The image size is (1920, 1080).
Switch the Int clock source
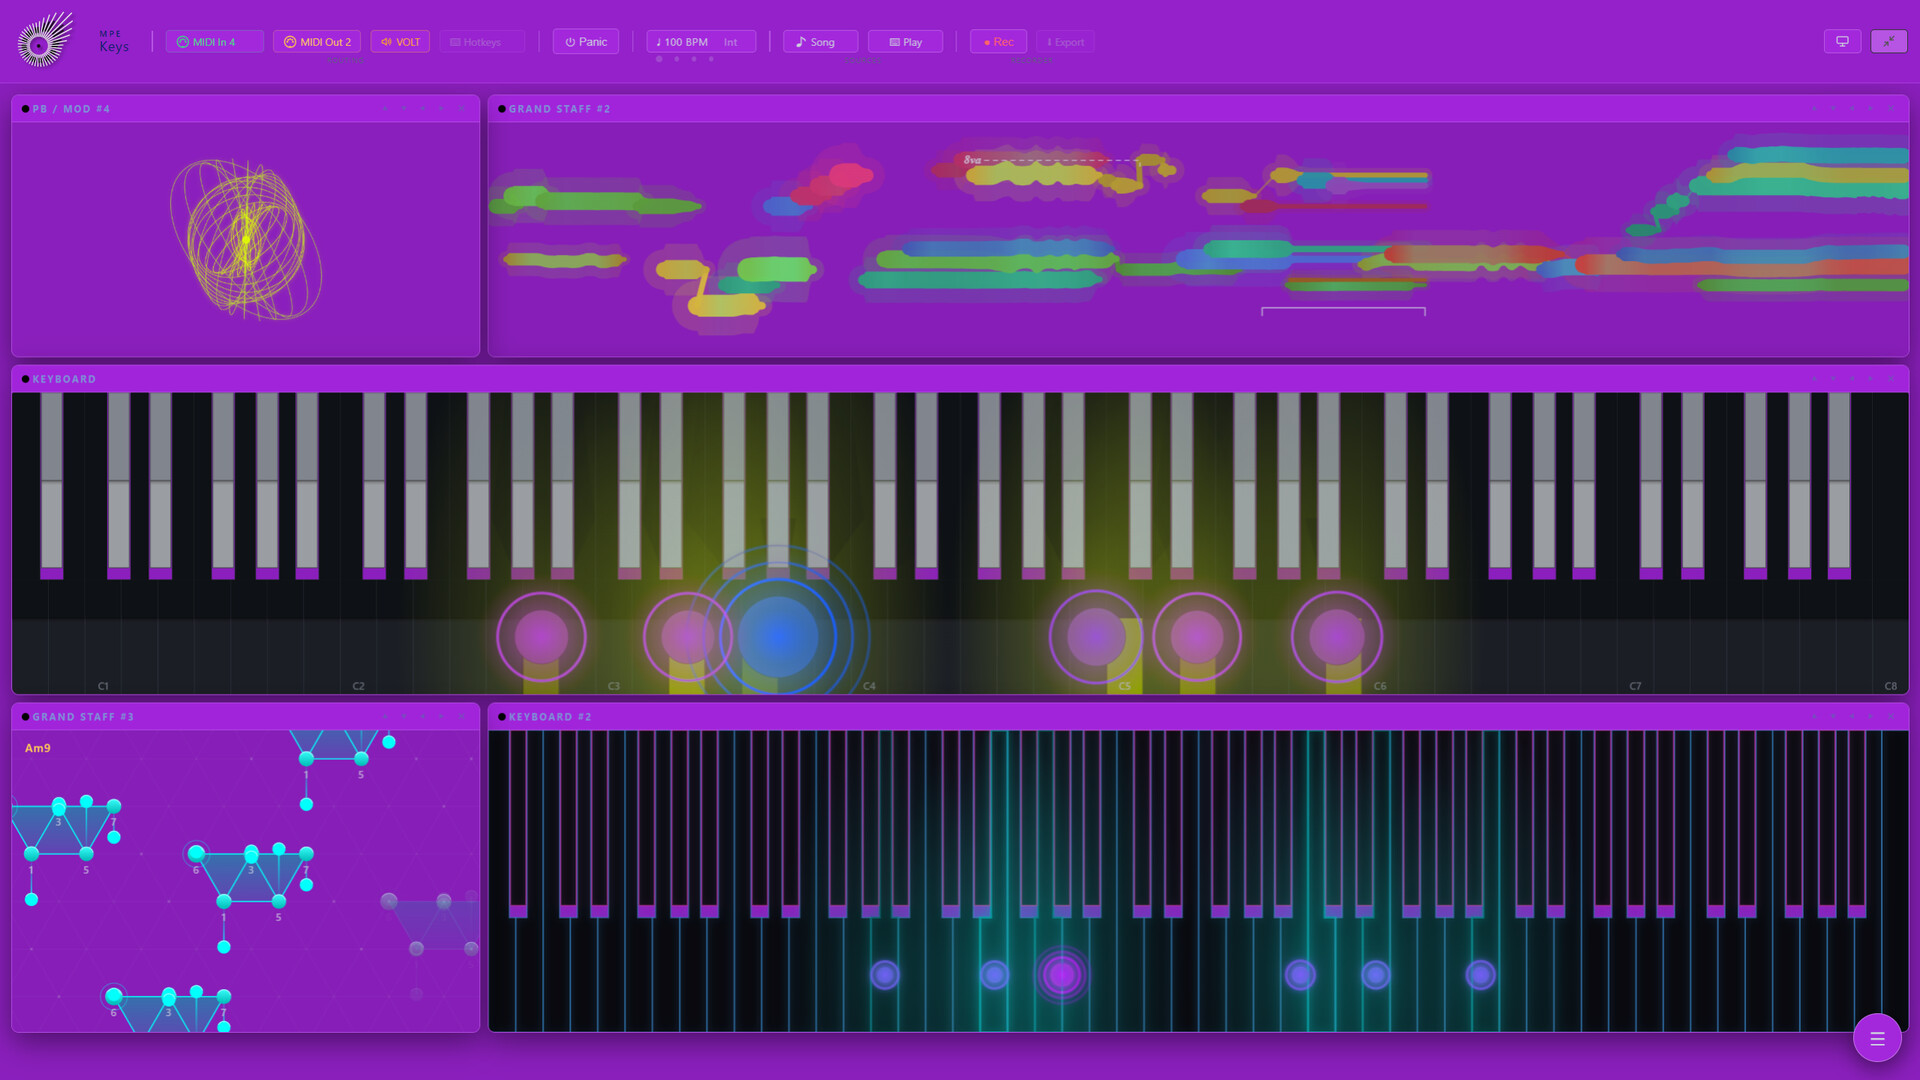coord(731,42)
